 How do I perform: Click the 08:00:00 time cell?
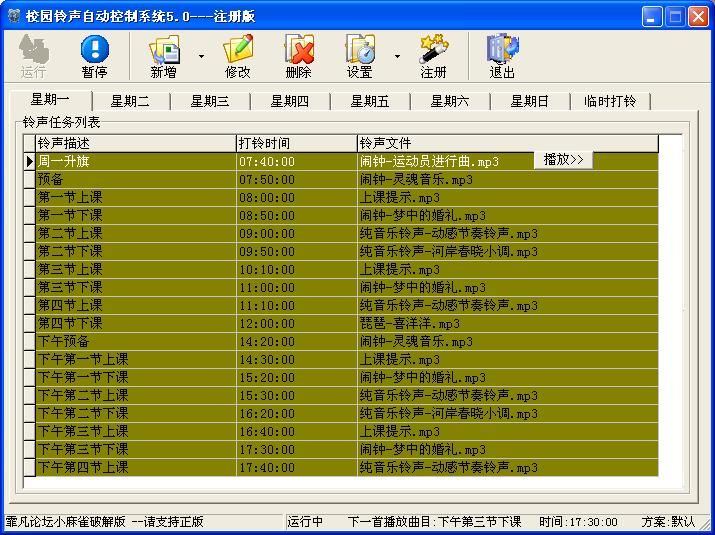click(297, 197)
